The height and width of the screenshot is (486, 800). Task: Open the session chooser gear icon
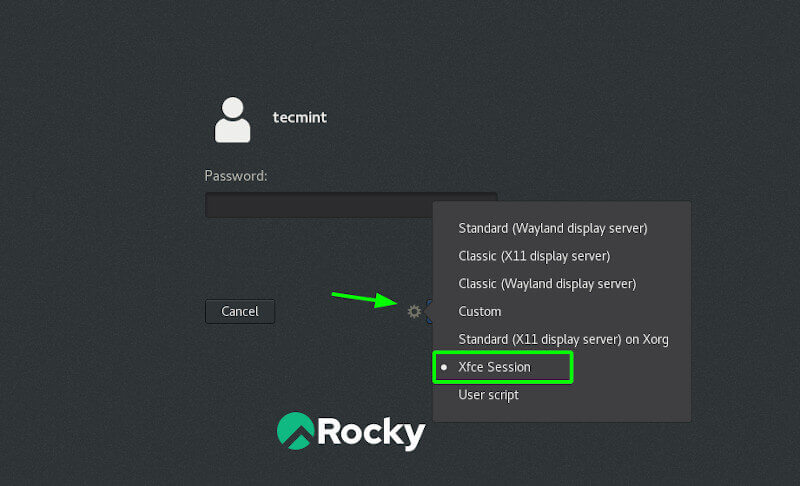[414, 312]
